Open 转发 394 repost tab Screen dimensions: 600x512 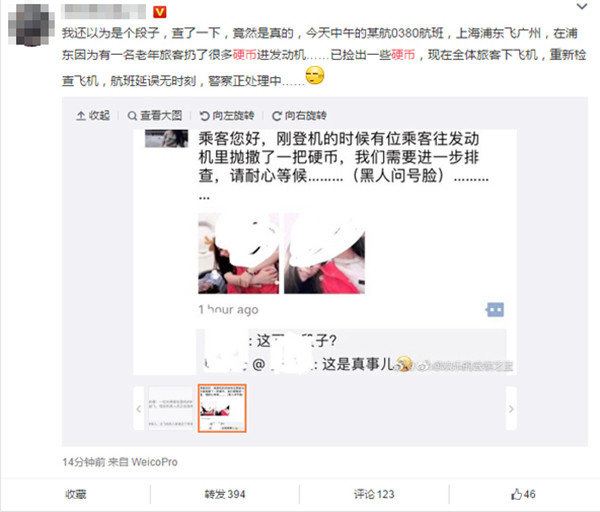pyautogui.click(x=225, y=494)
